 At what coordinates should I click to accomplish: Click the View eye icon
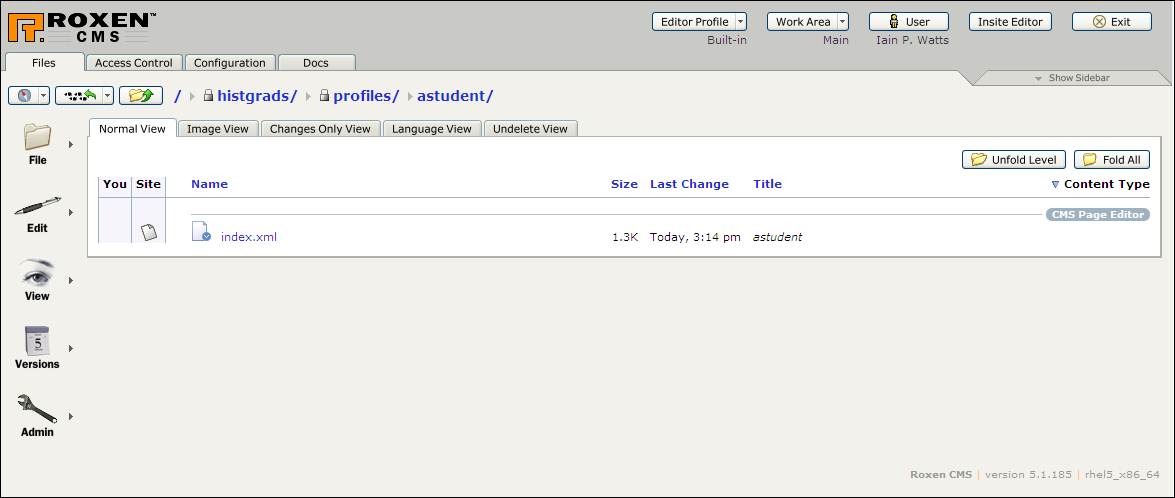(37, 273)
